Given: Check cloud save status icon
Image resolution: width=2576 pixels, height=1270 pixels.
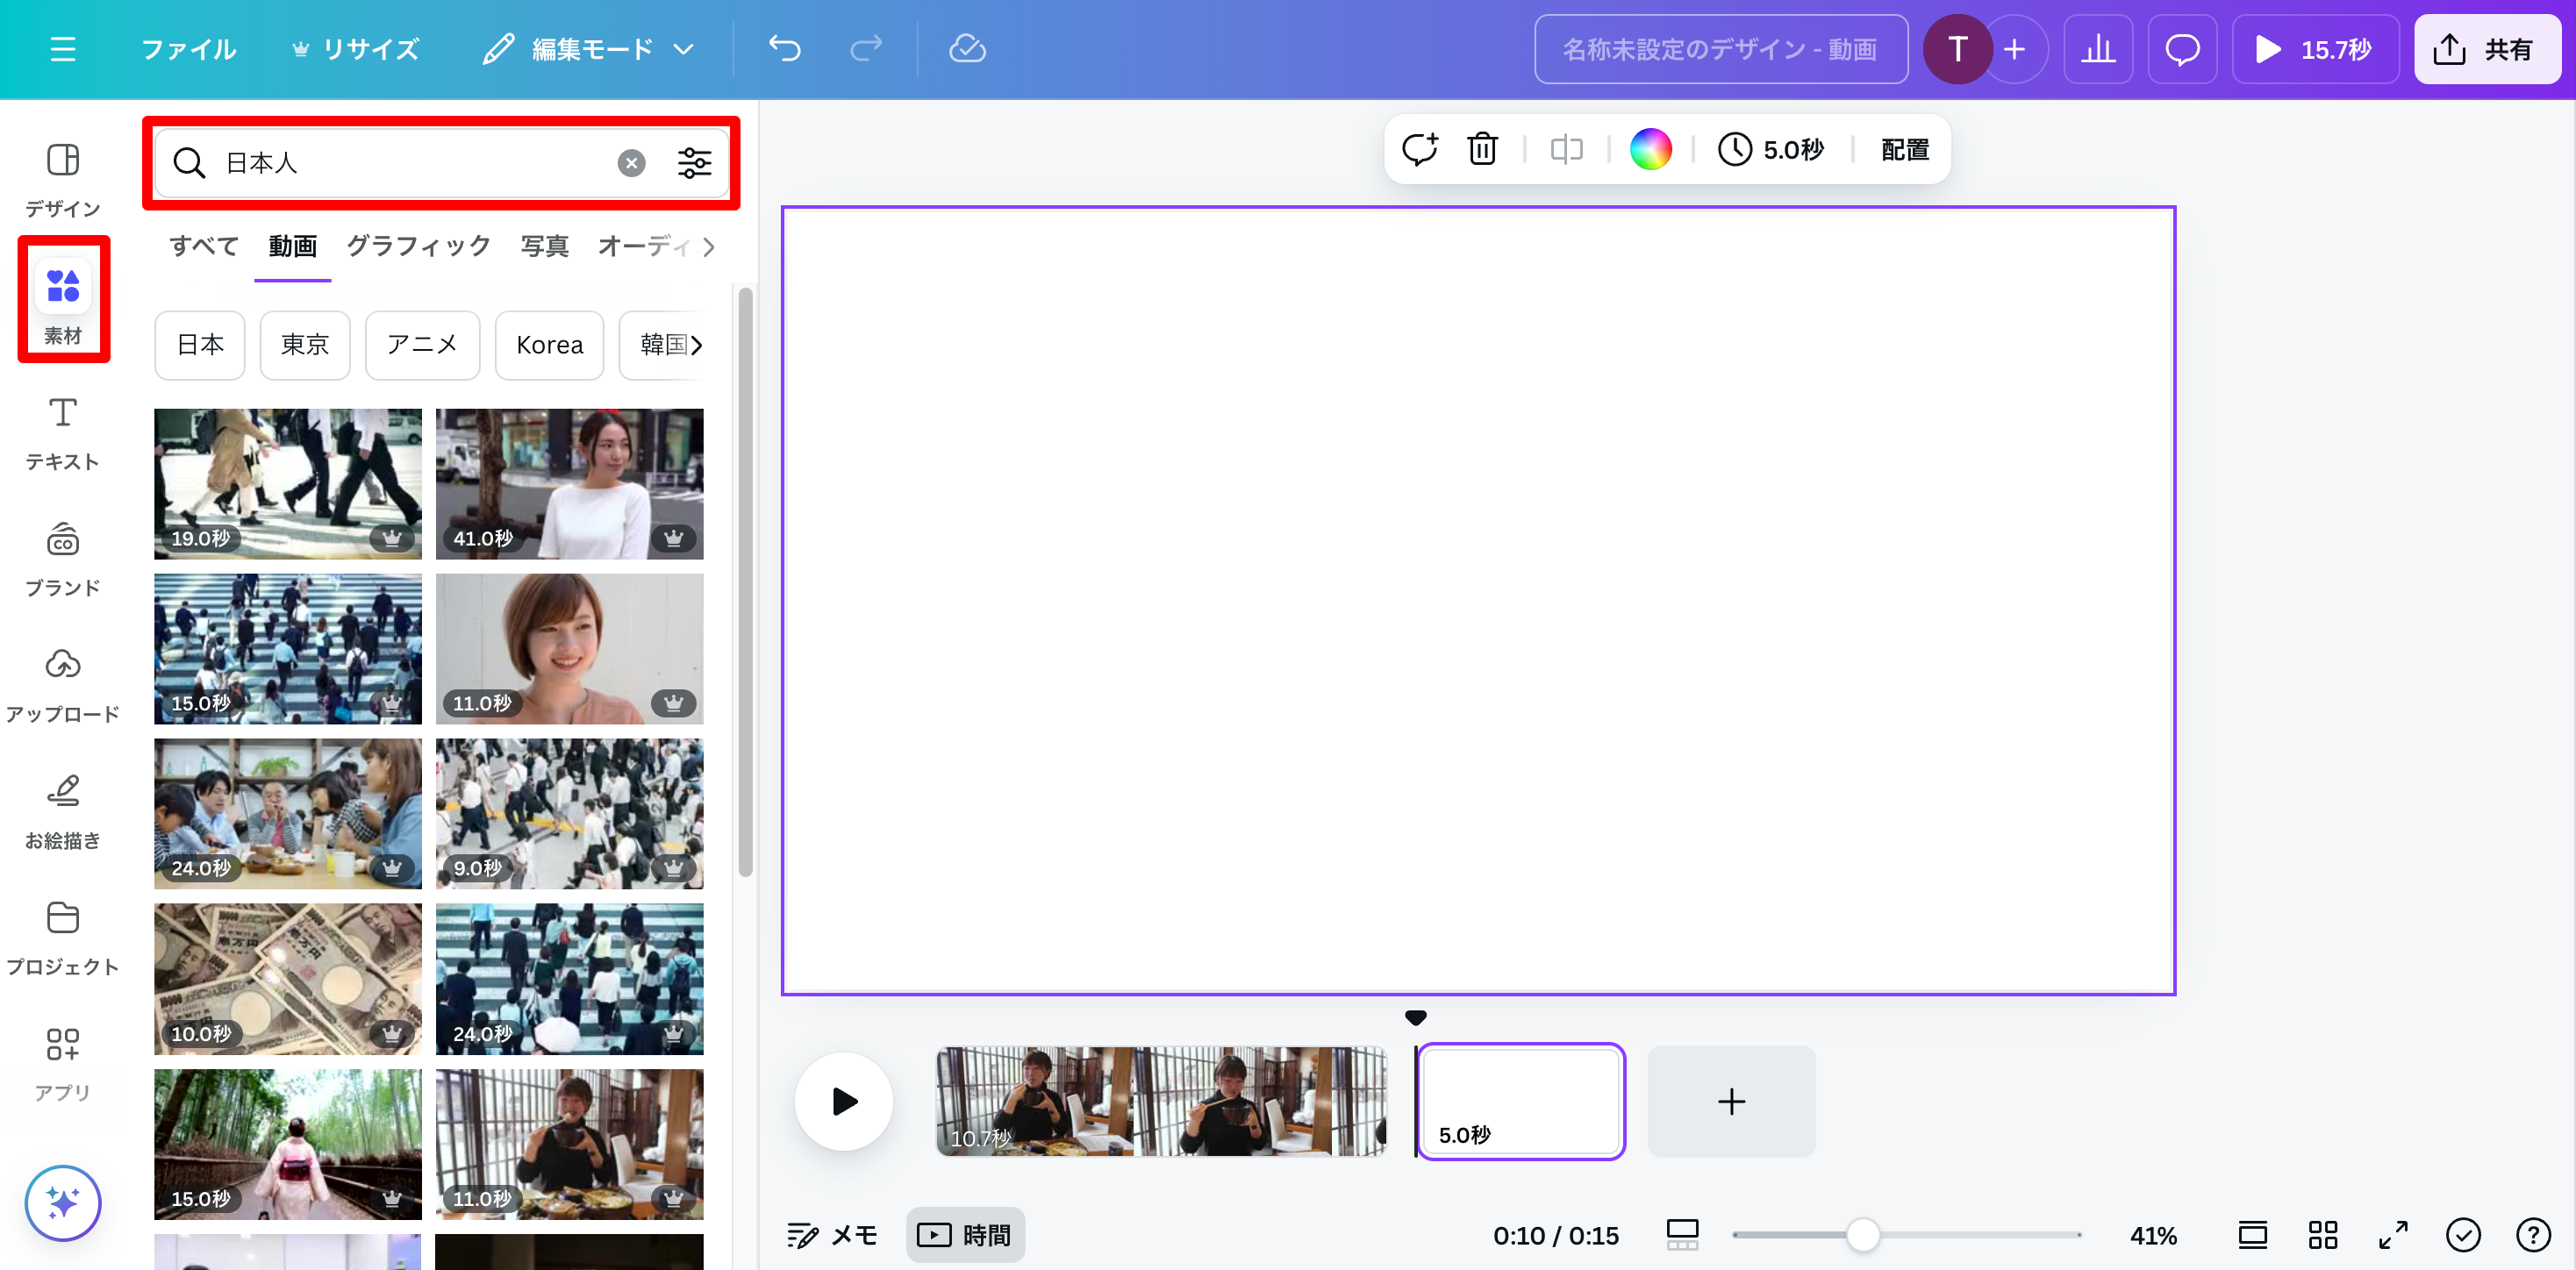Looking at the screenshot, I should click(x=967, y=49).
